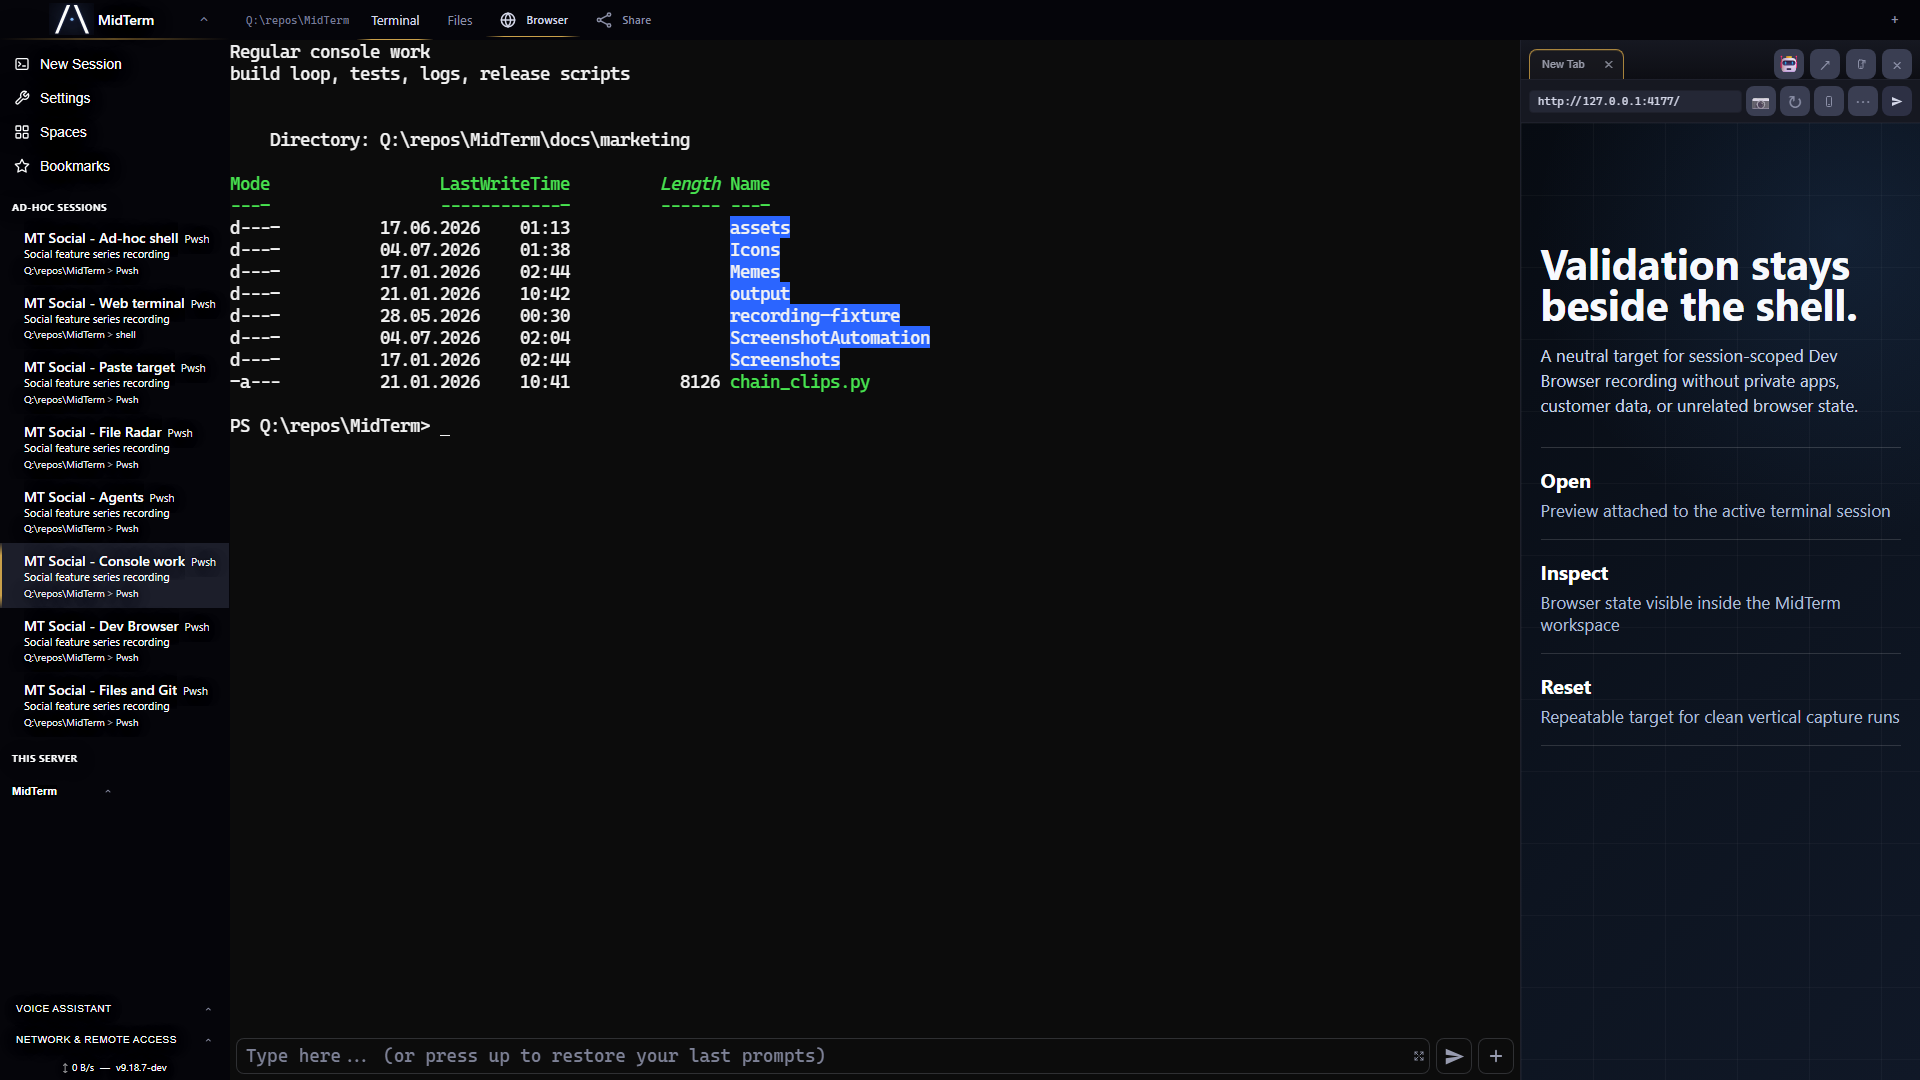Select the MT Social - Files and Git session
Image resolution: width=1920 pixels, height=1080 pixels.
coord(115,705)
